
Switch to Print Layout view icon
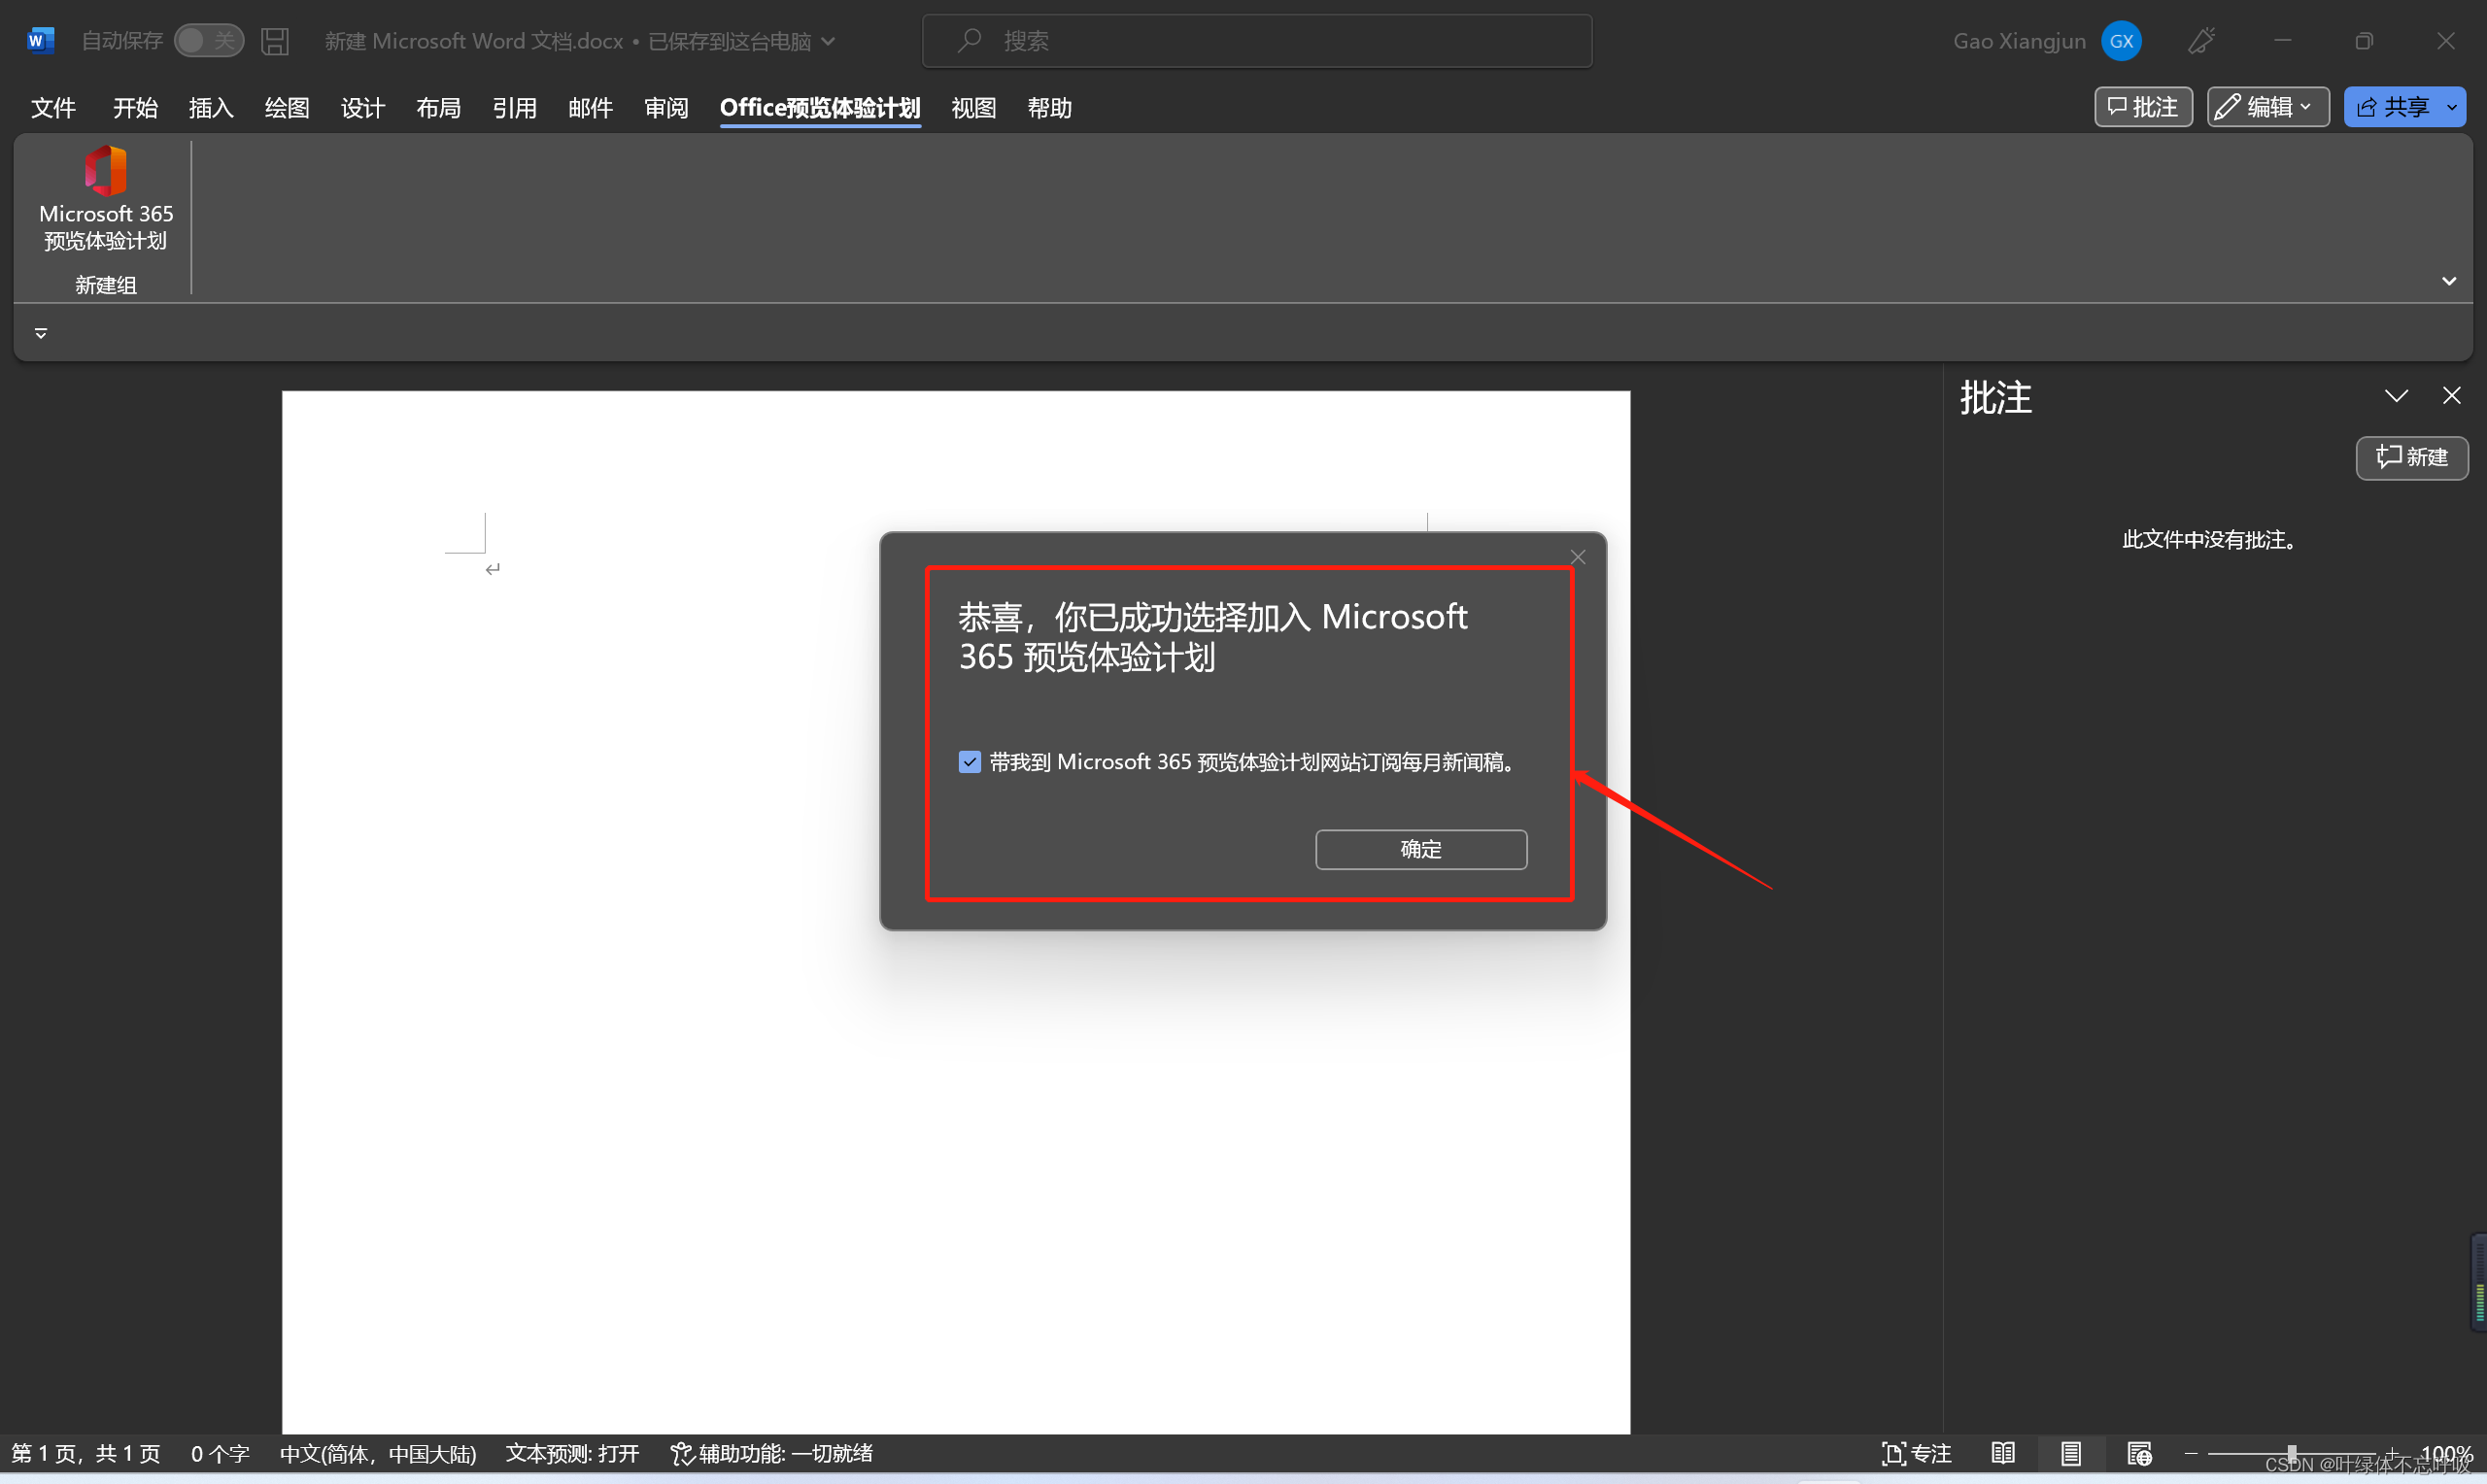click(2071, 1453)
